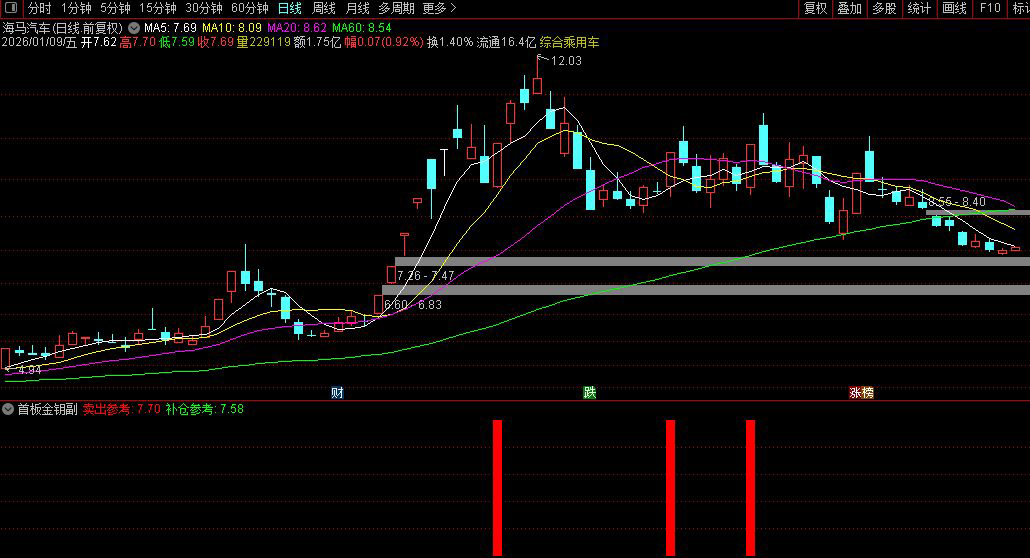The width and height of the screenshot is (1030, 558).
Task: Open the F10 company info
Action: (x=990, y=9)
